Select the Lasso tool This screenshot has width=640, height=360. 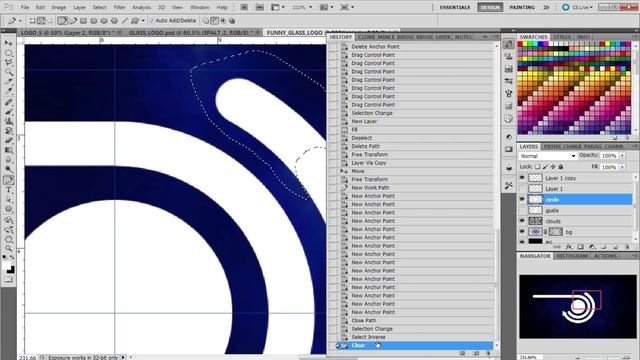tap(9, 62)
